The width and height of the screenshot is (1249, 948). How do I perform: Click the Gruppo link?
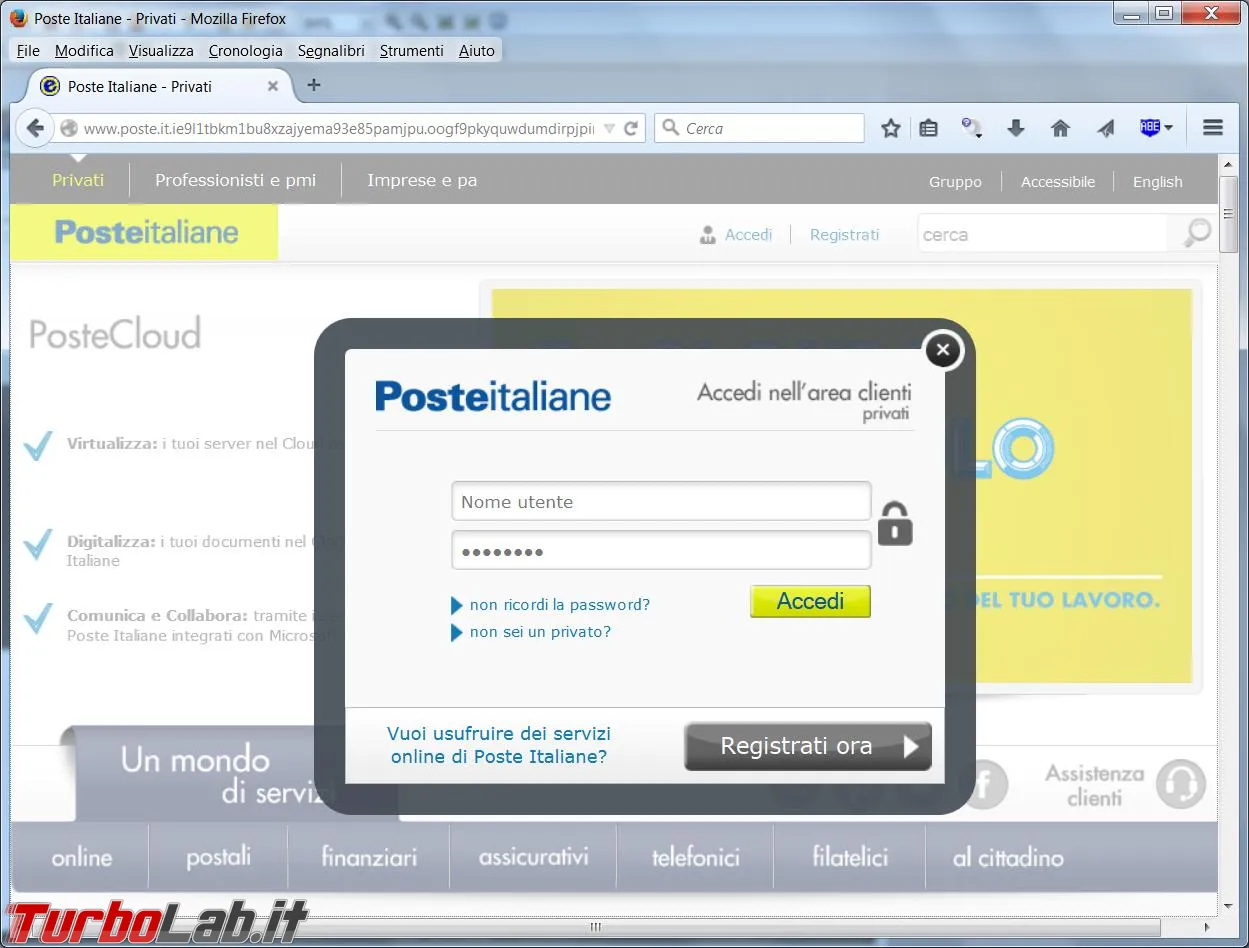[955, 182]
